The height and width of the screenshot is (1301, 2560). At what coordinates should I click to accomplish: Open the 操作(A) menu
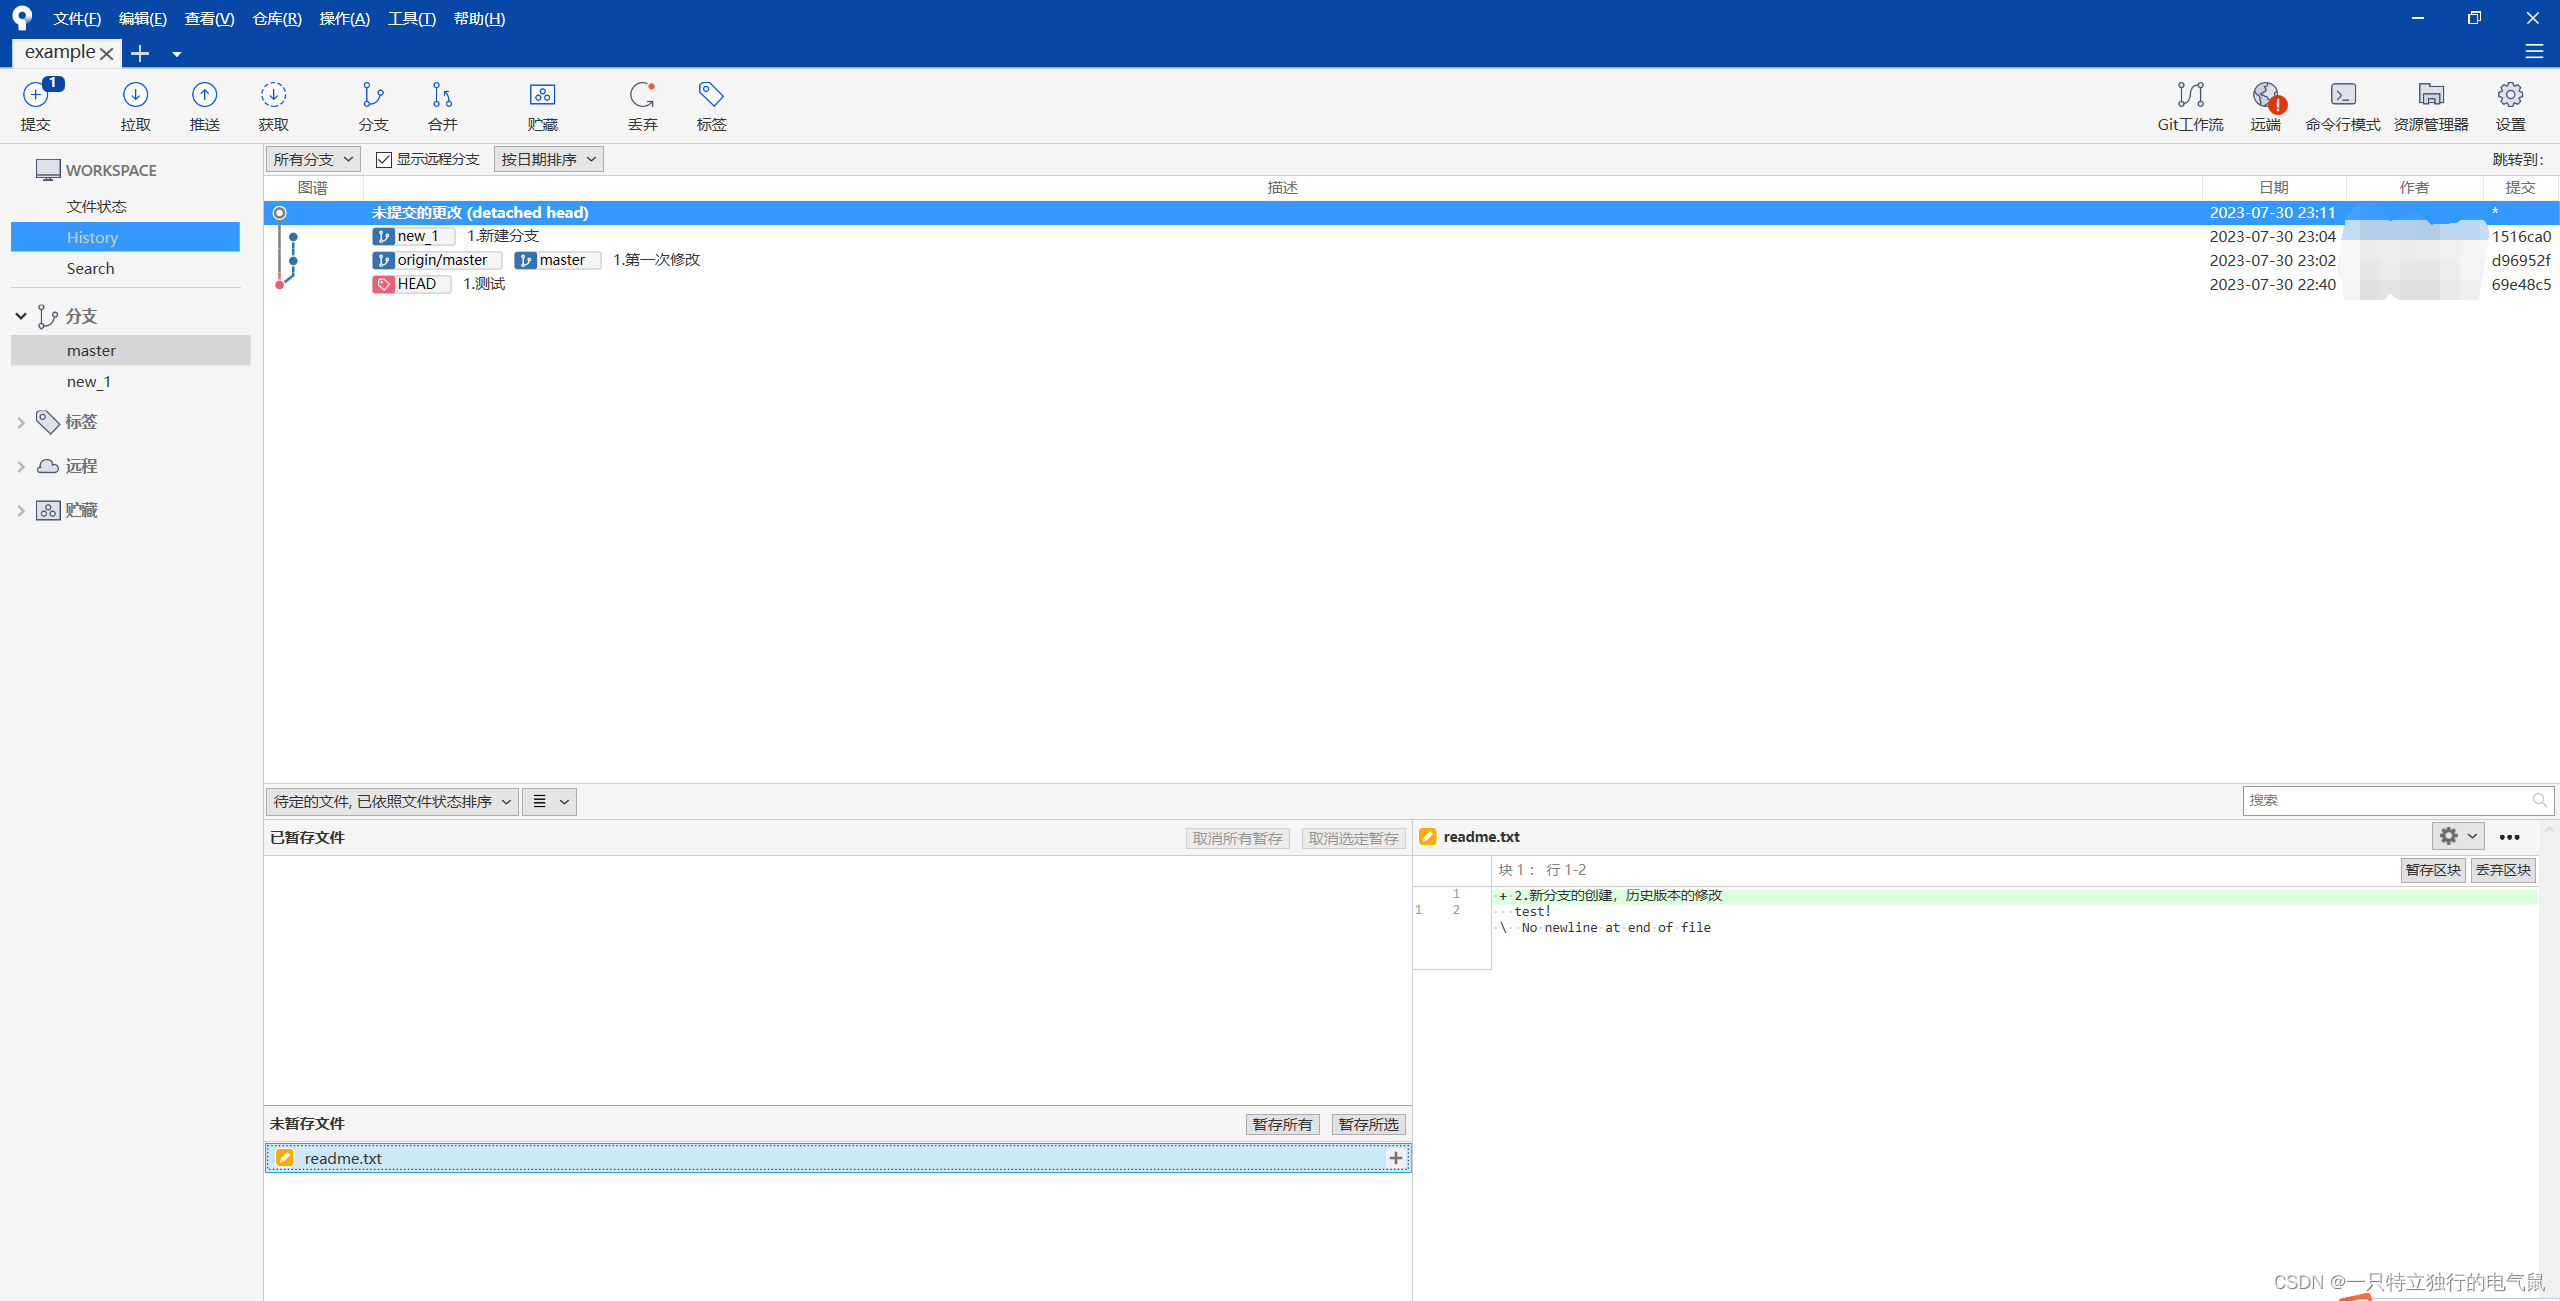344,19
